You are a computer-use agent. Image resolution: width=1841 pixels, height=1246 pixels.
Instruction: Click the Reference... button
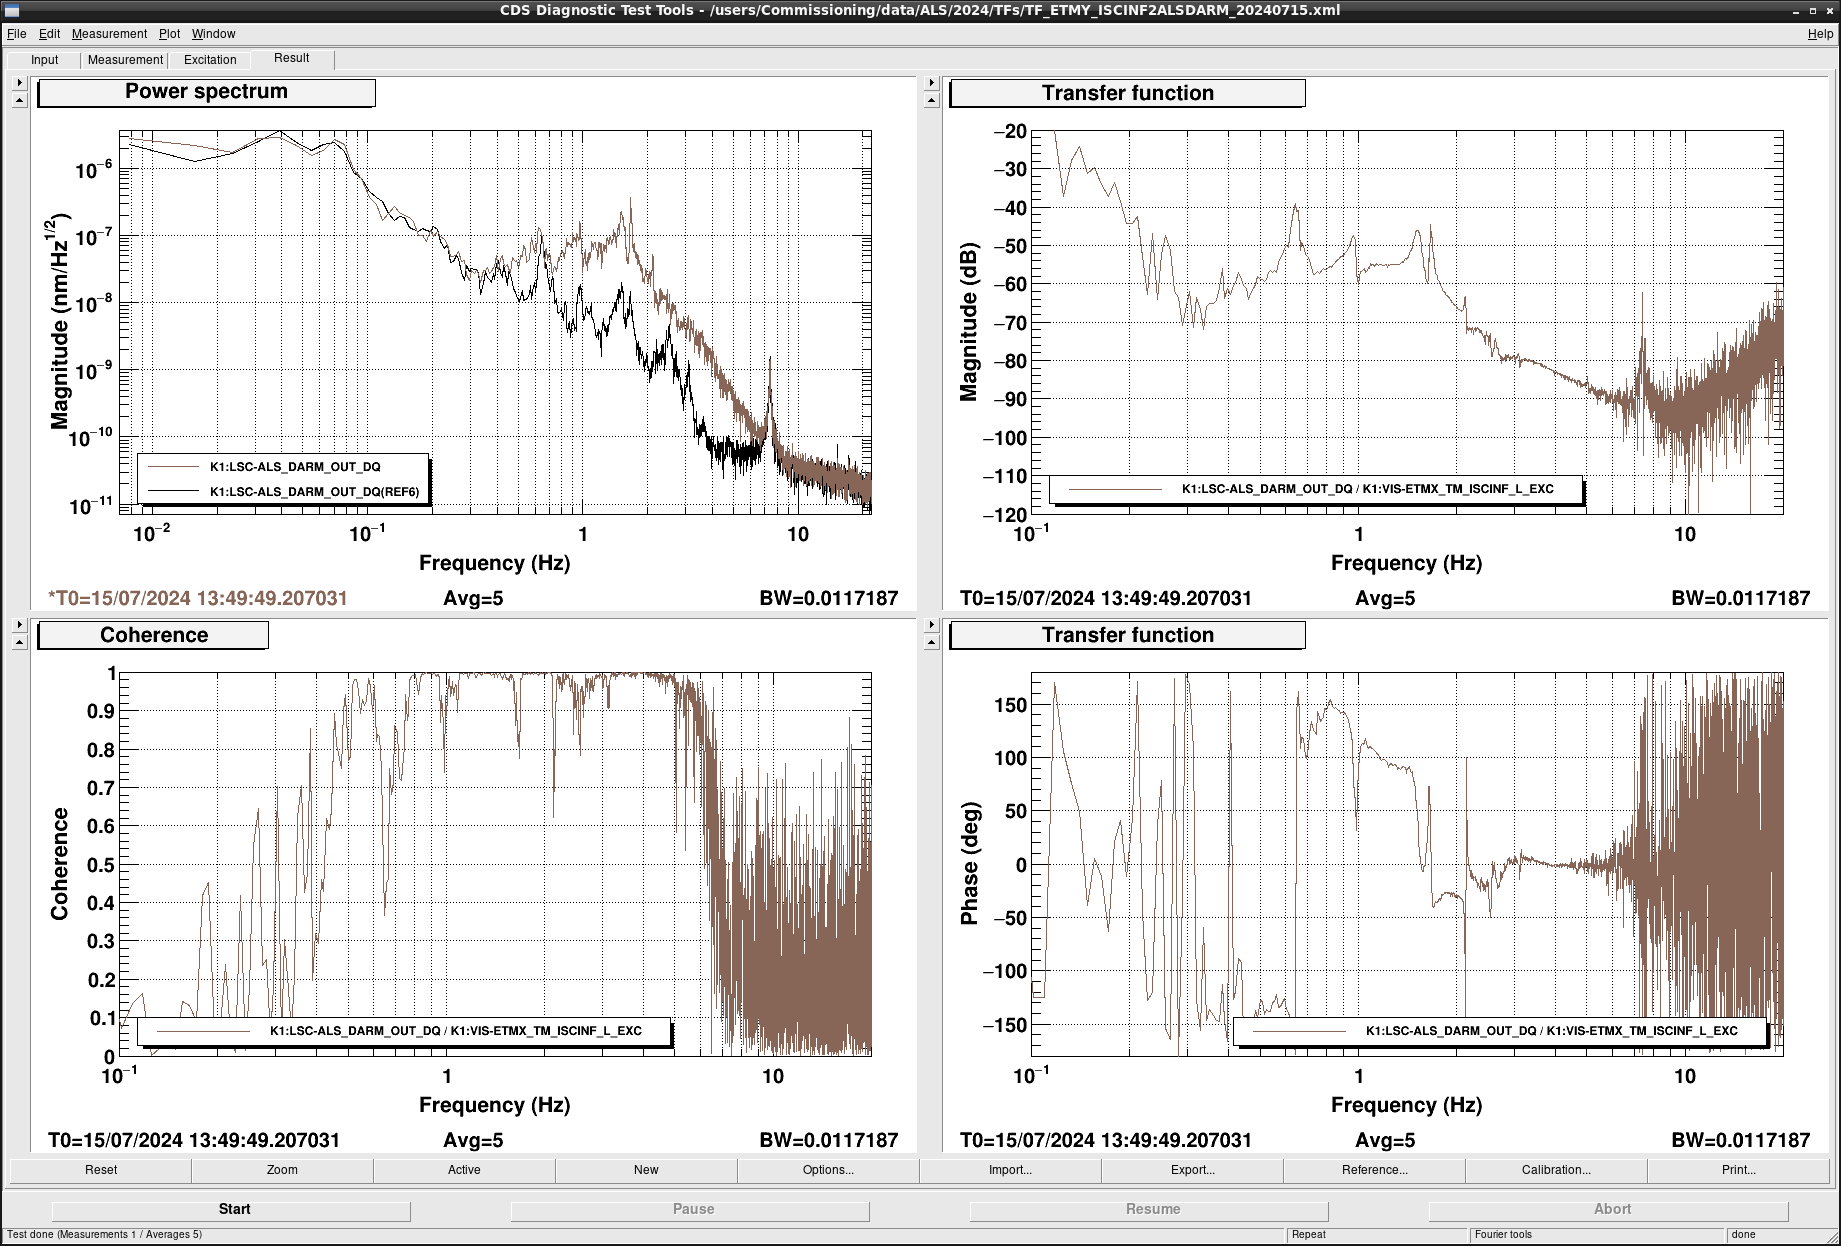click(x=1374, y=1170)
